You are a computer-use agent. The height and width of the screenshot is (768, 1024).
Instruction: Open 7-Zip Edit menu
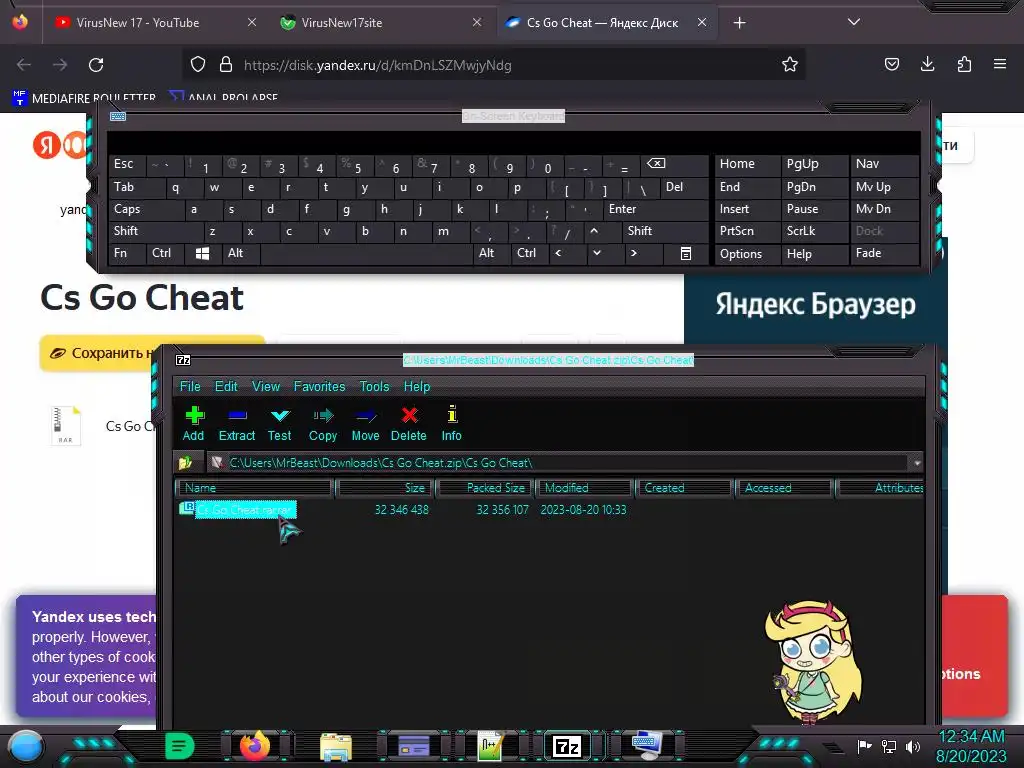(x=226, y=386)
